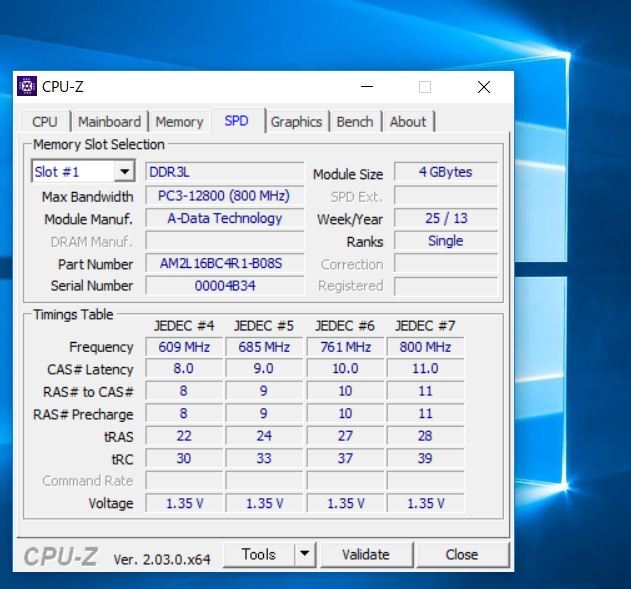Select the Serial Number field 00004B34
The image size is (631, 589).
click(x=224, y=286)
